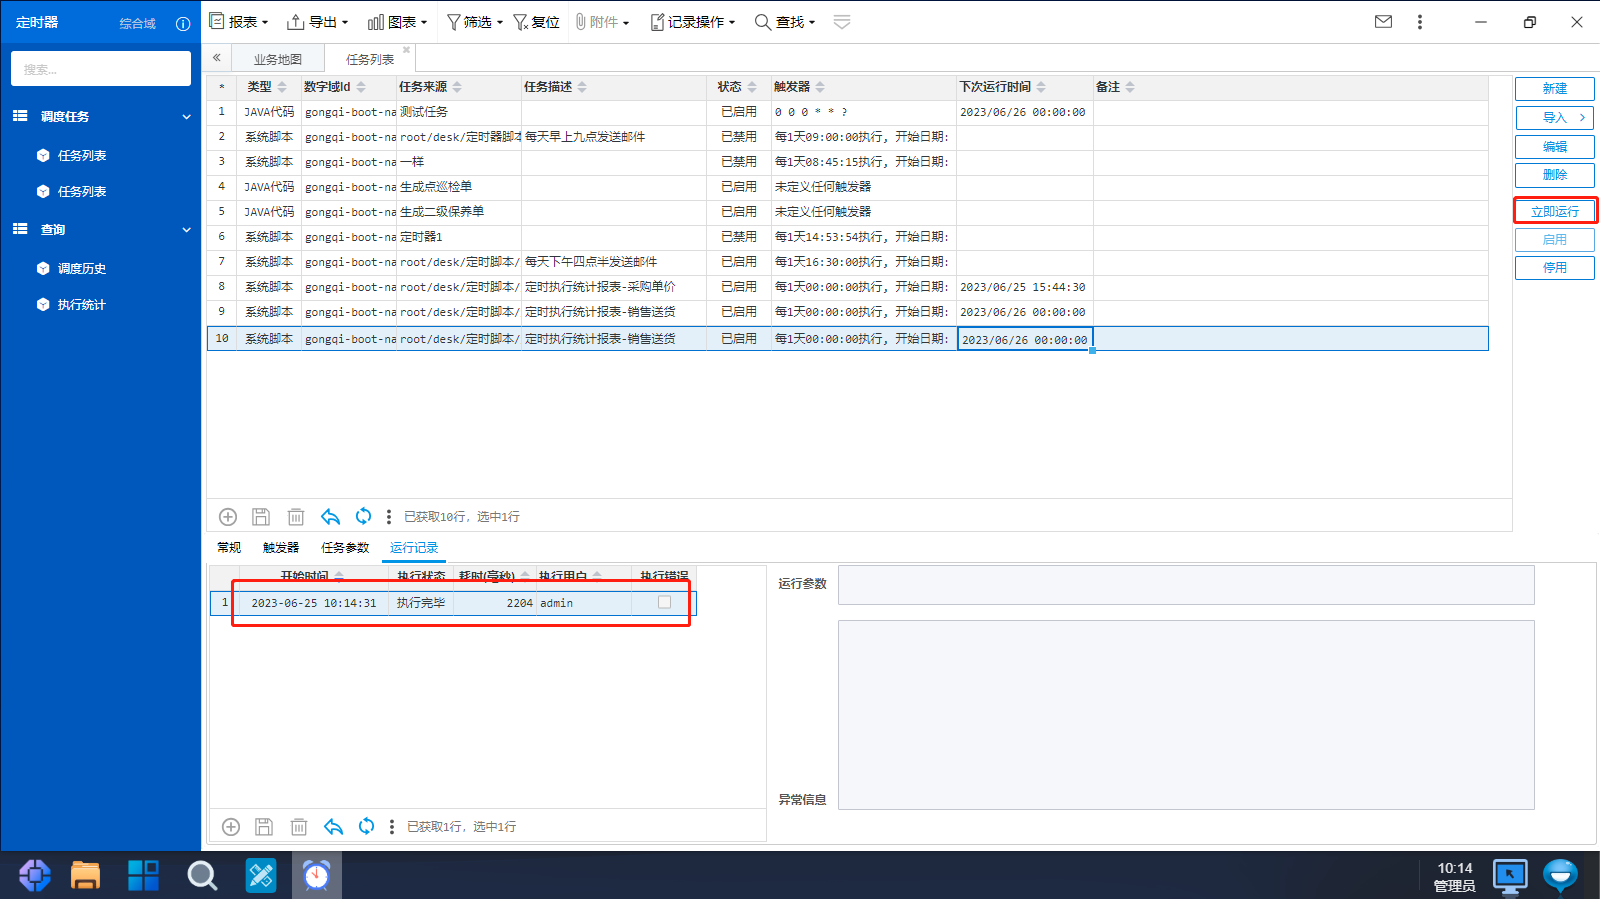Sort by the 类型 column sort icon
1600x899 pixels.
(x=282, y=88)
